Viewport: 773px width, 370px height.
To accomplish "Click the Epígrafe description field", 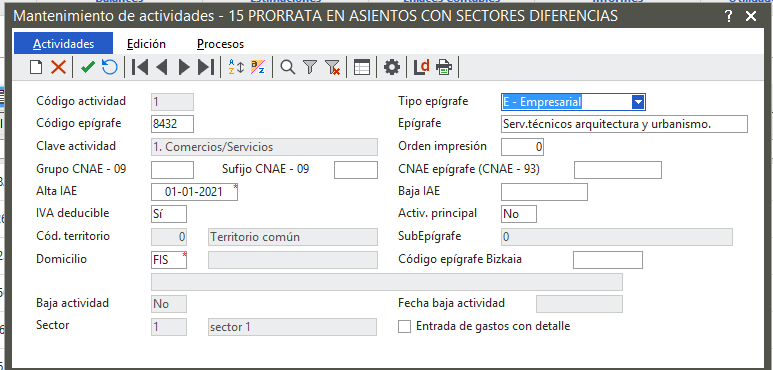I will 624,124.
